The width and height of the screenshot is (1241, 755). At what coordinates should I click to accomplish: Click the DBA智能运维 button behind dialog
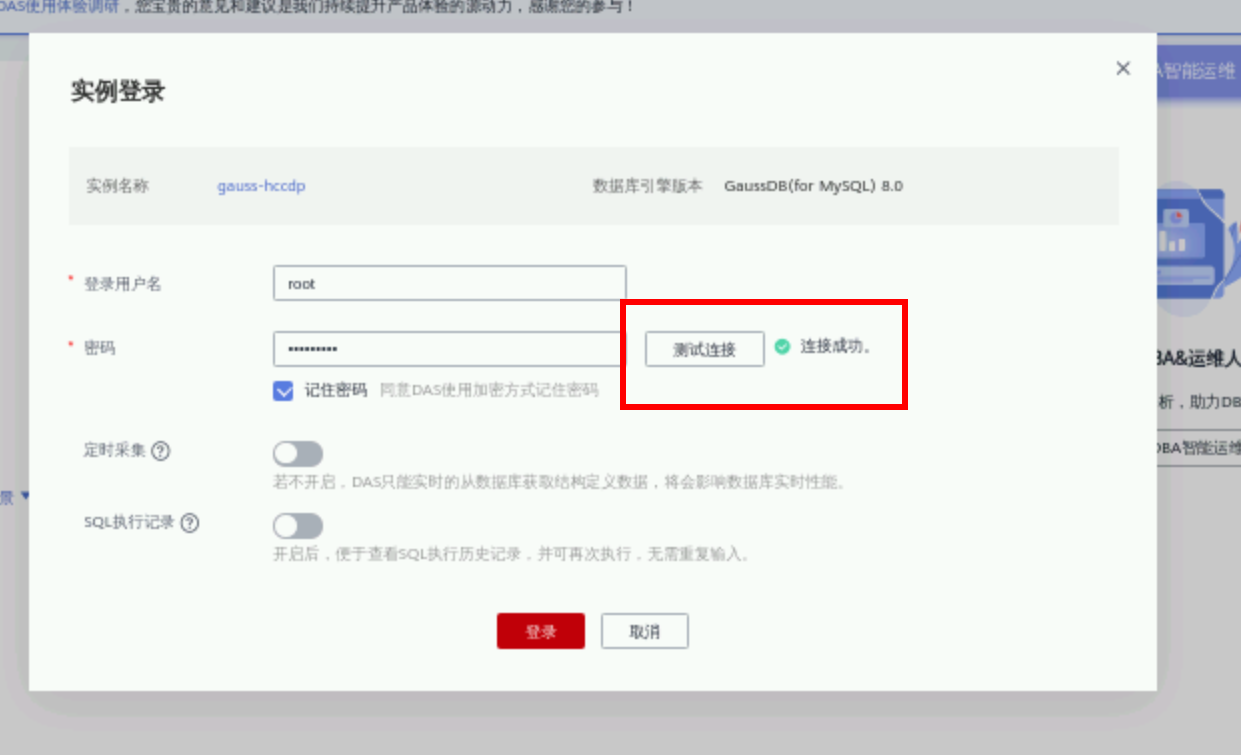(1198, 448)
